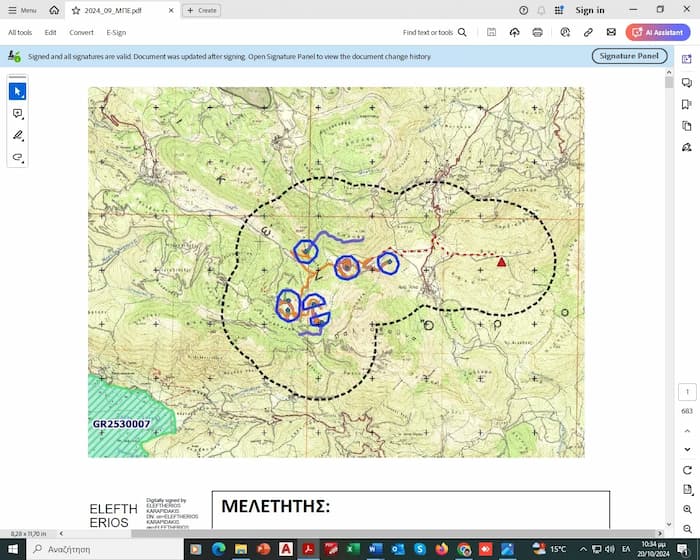Choose the Select arrow tool
This screenshot has height=560, width=700.
17,92
